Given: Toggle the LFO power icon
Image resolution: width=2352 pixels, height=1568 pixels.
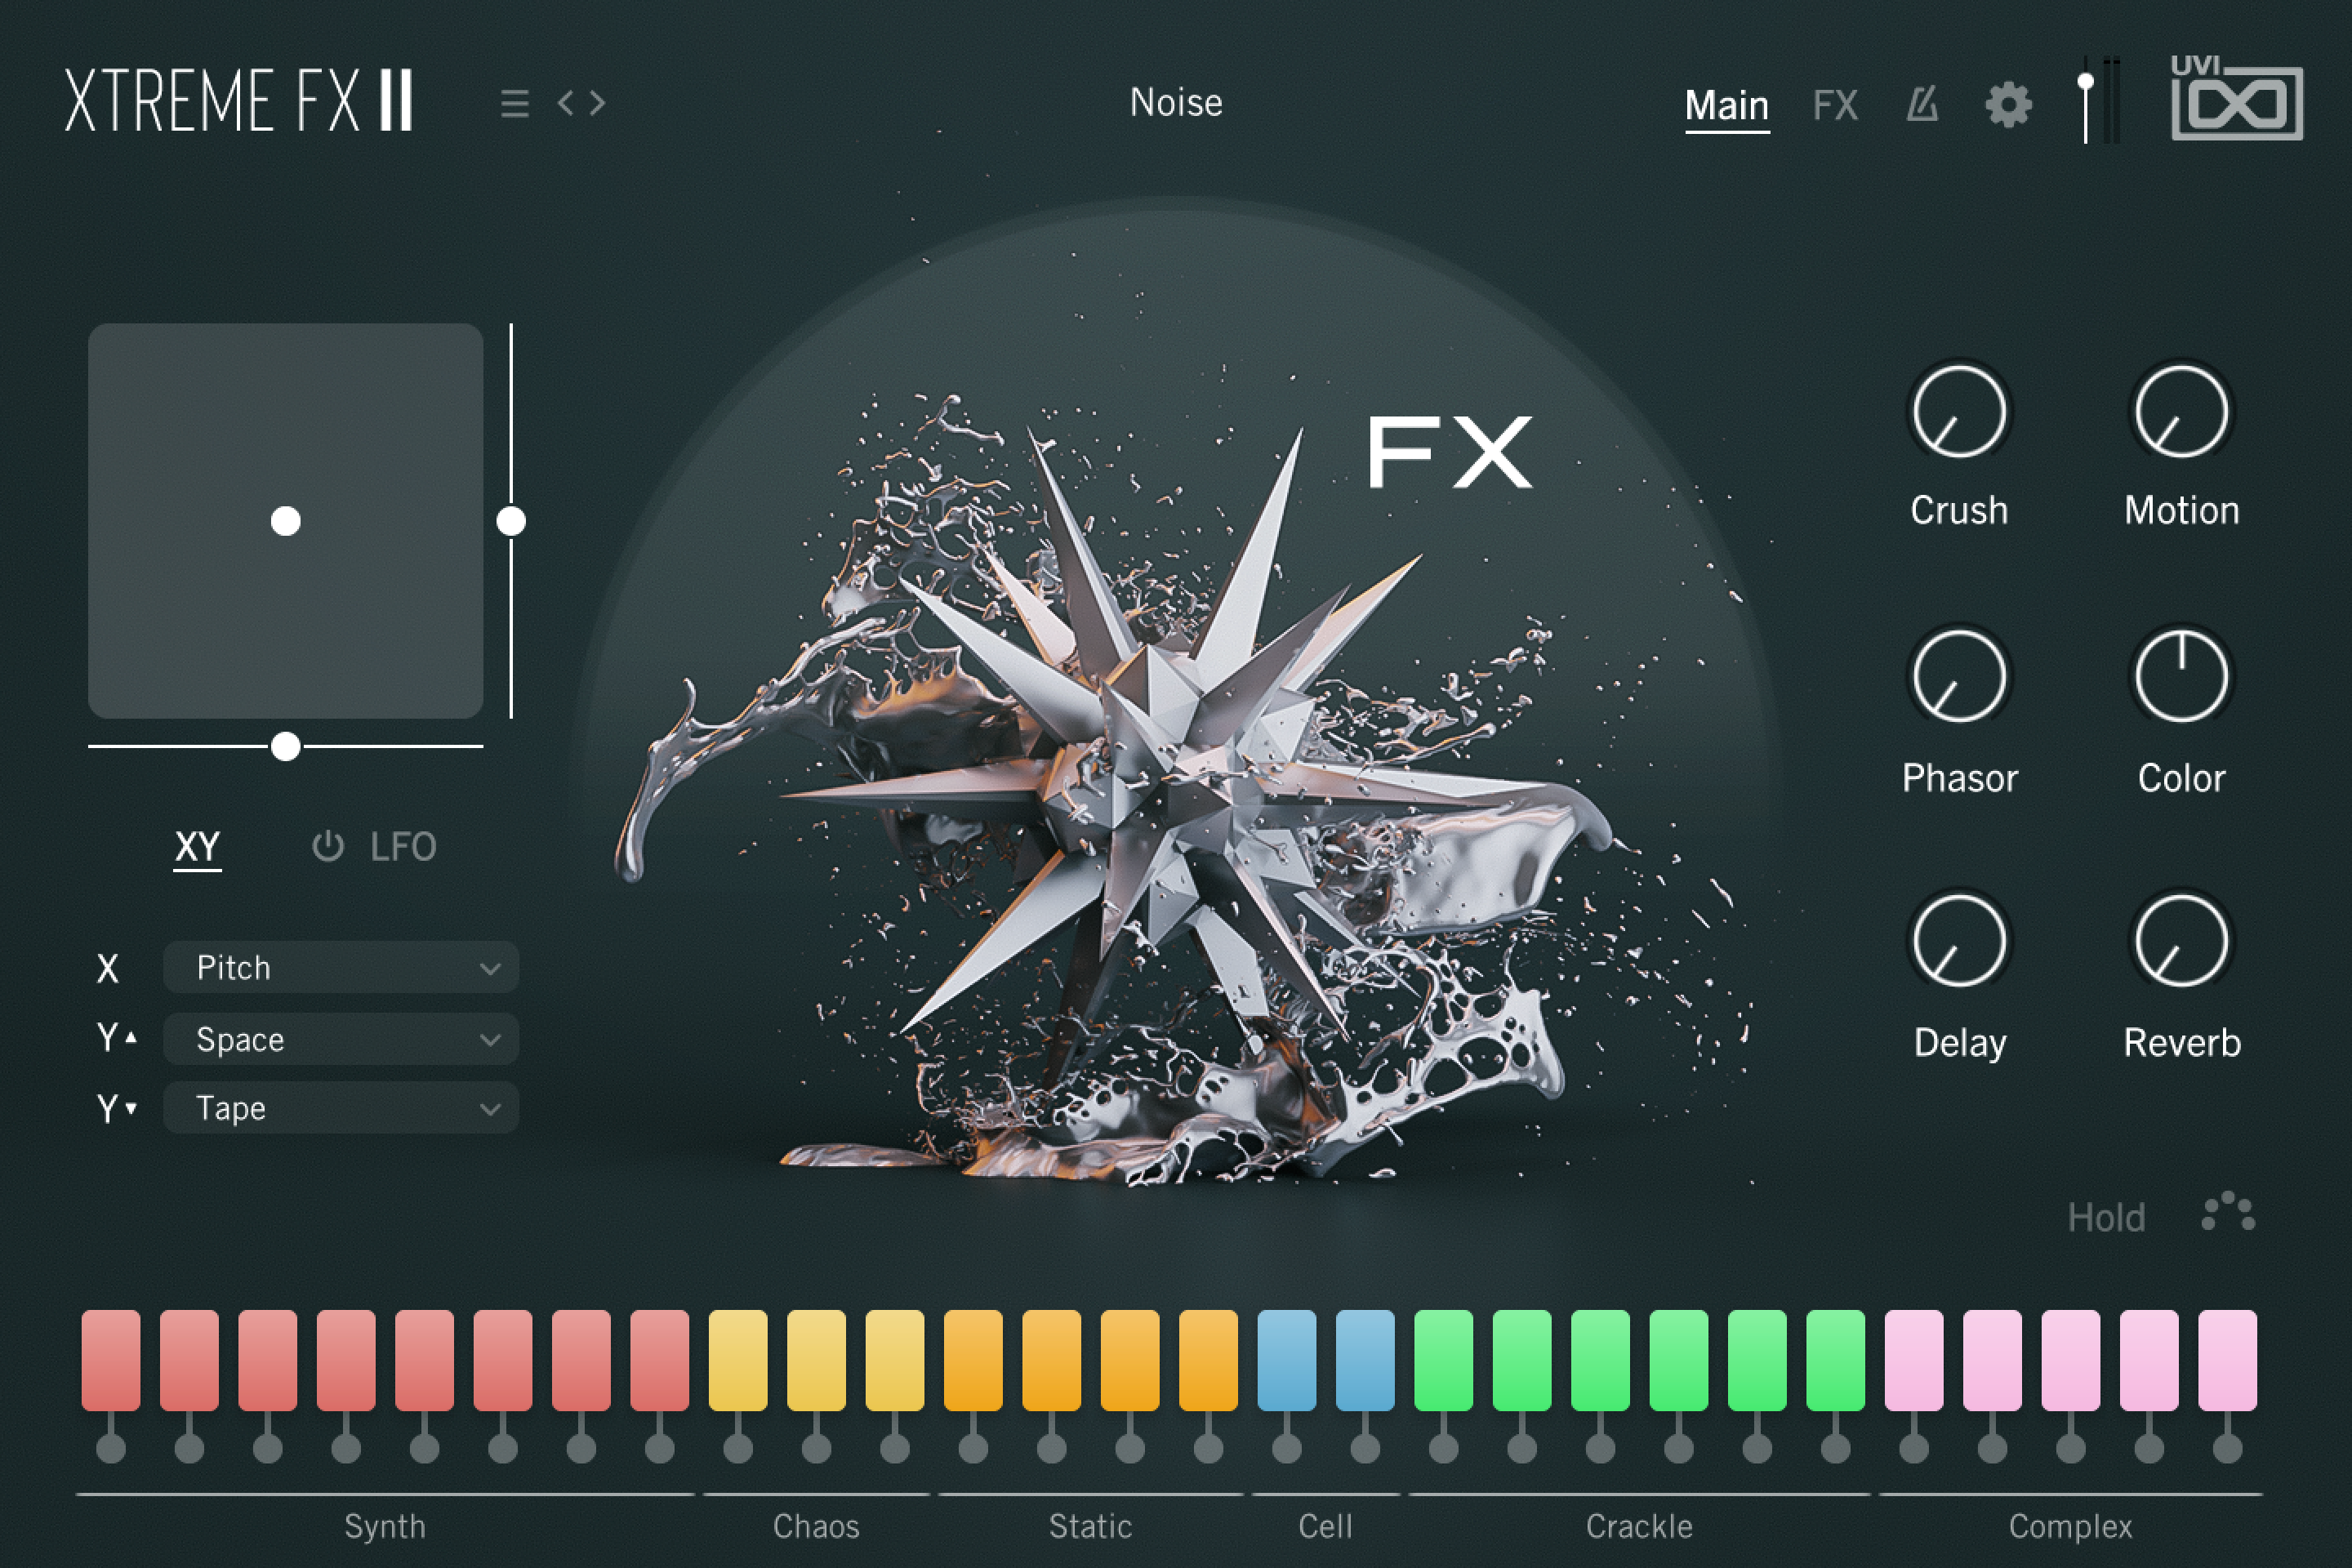Looking at the screenshot, I should pos(328,846).
